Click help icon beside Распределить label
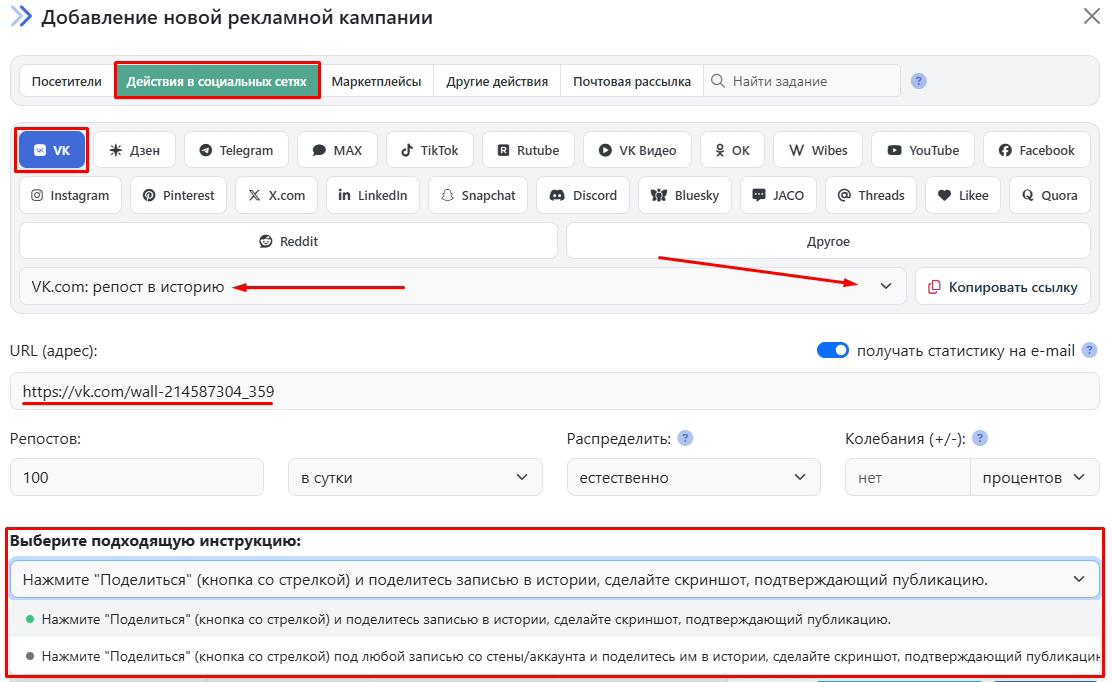This screenshot has height=682, width=1112. click(x=685, y=438)
